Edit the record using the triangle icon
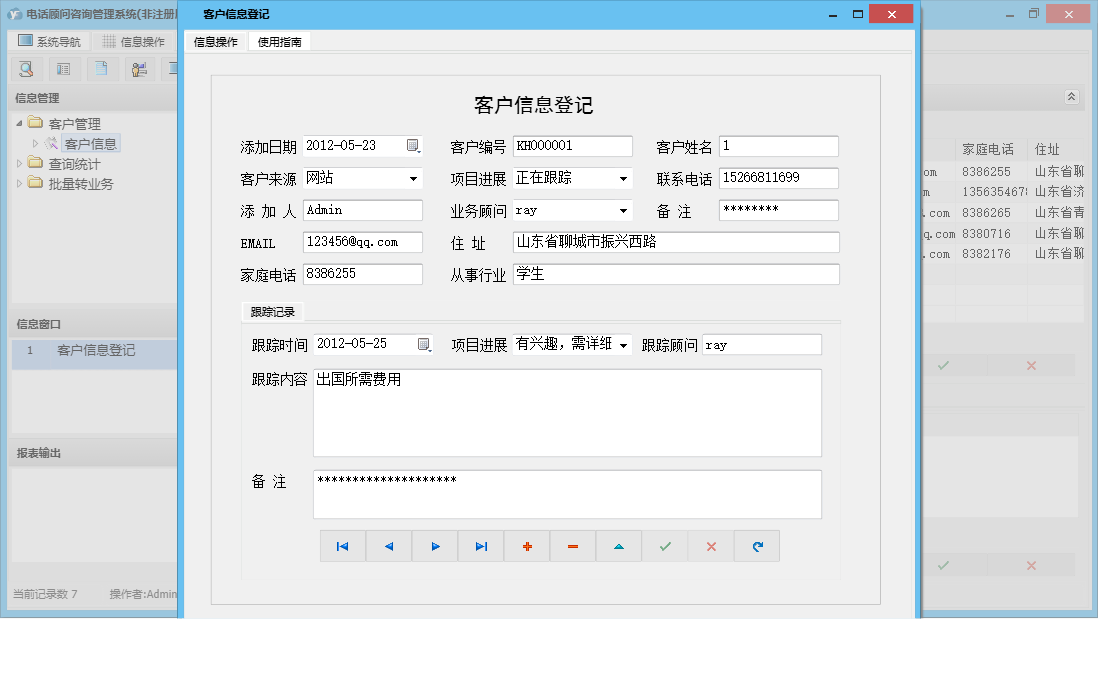The image size is (1098, 685). pyautogui.click(x=619, y=546)
